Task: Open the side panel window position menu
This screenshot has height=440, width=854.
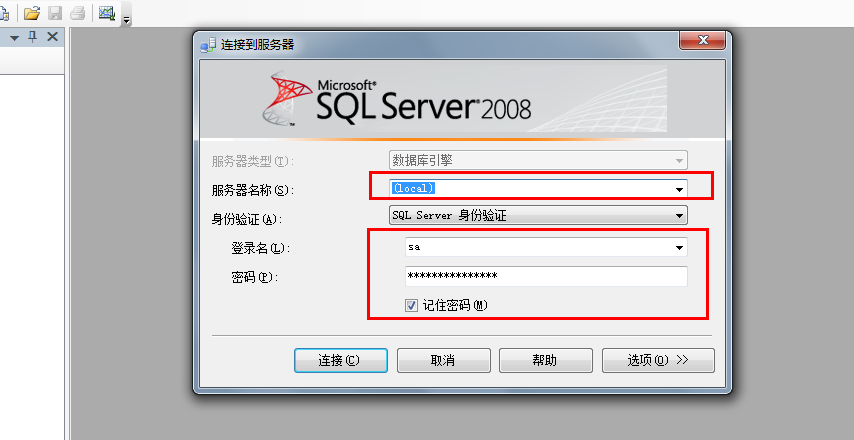Action: click(x=15, y=38)
